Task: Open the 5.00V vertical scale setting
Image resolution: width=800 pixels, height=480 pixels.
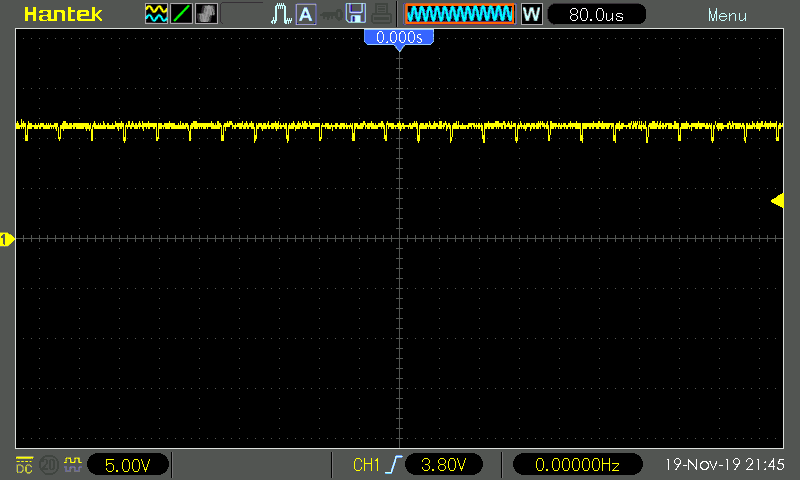Action: click(128, 465)
